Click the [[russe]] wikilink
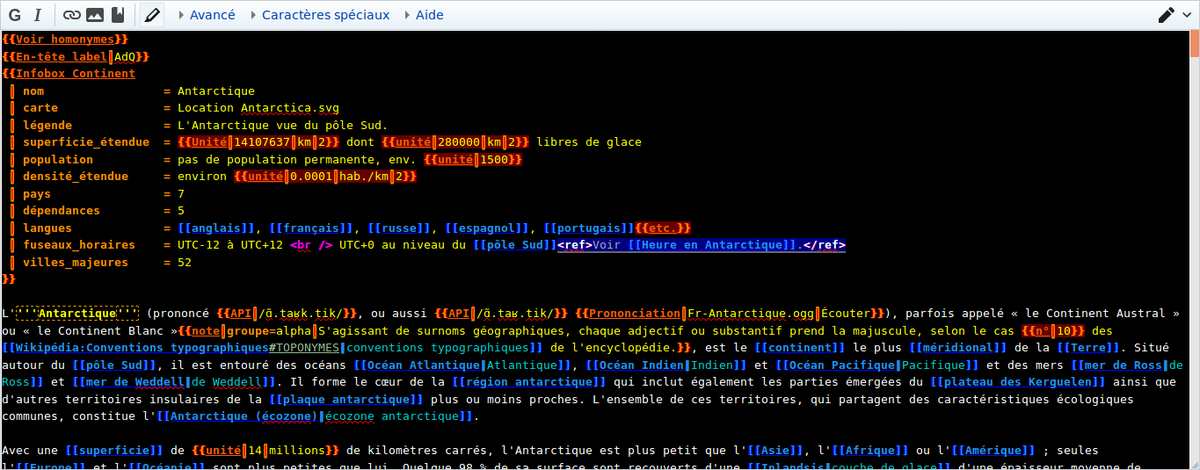Viewport: 1200px width, 470px height. tap(399, 228)
